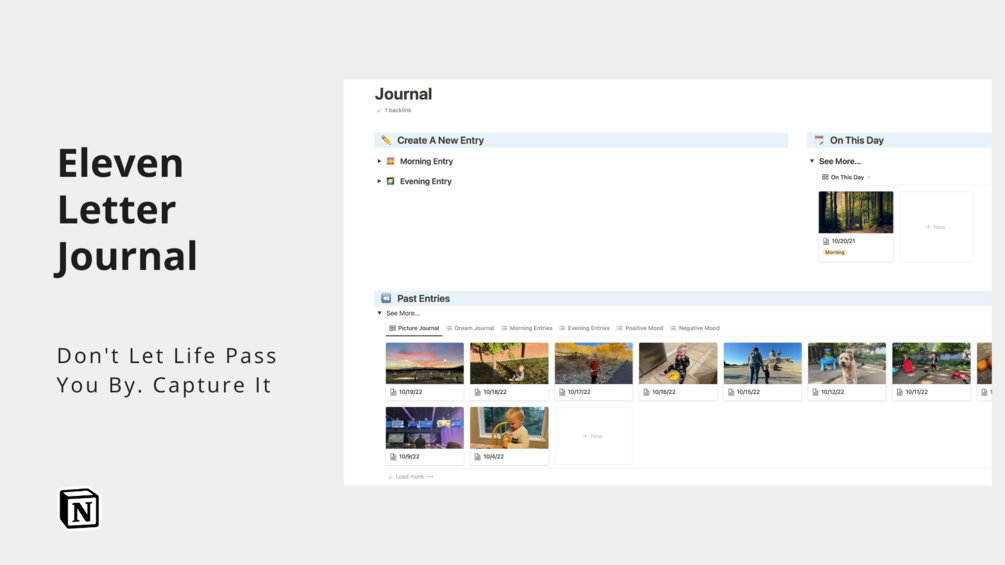Image resolution: width=1005 pixels, height=565 pixels.
Task: Expand the Evening Entry toggle arrow
Action: pyautogui.click(x=379, y=181)
